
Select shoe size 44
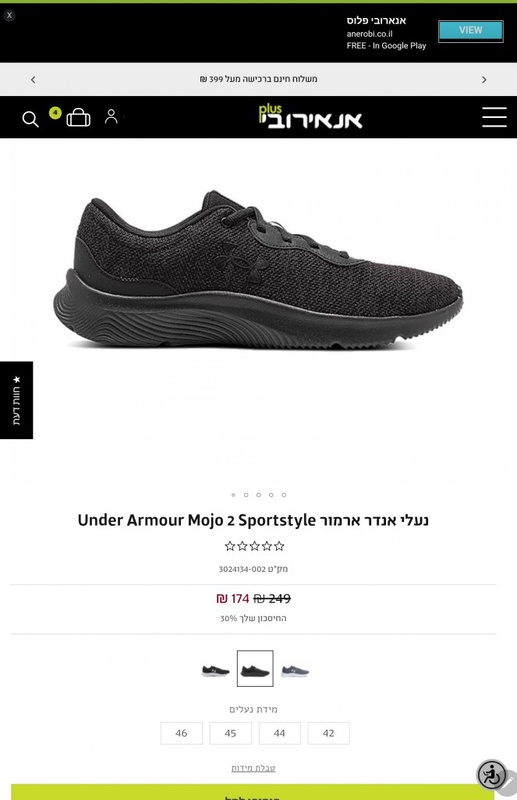click(279, 733)
